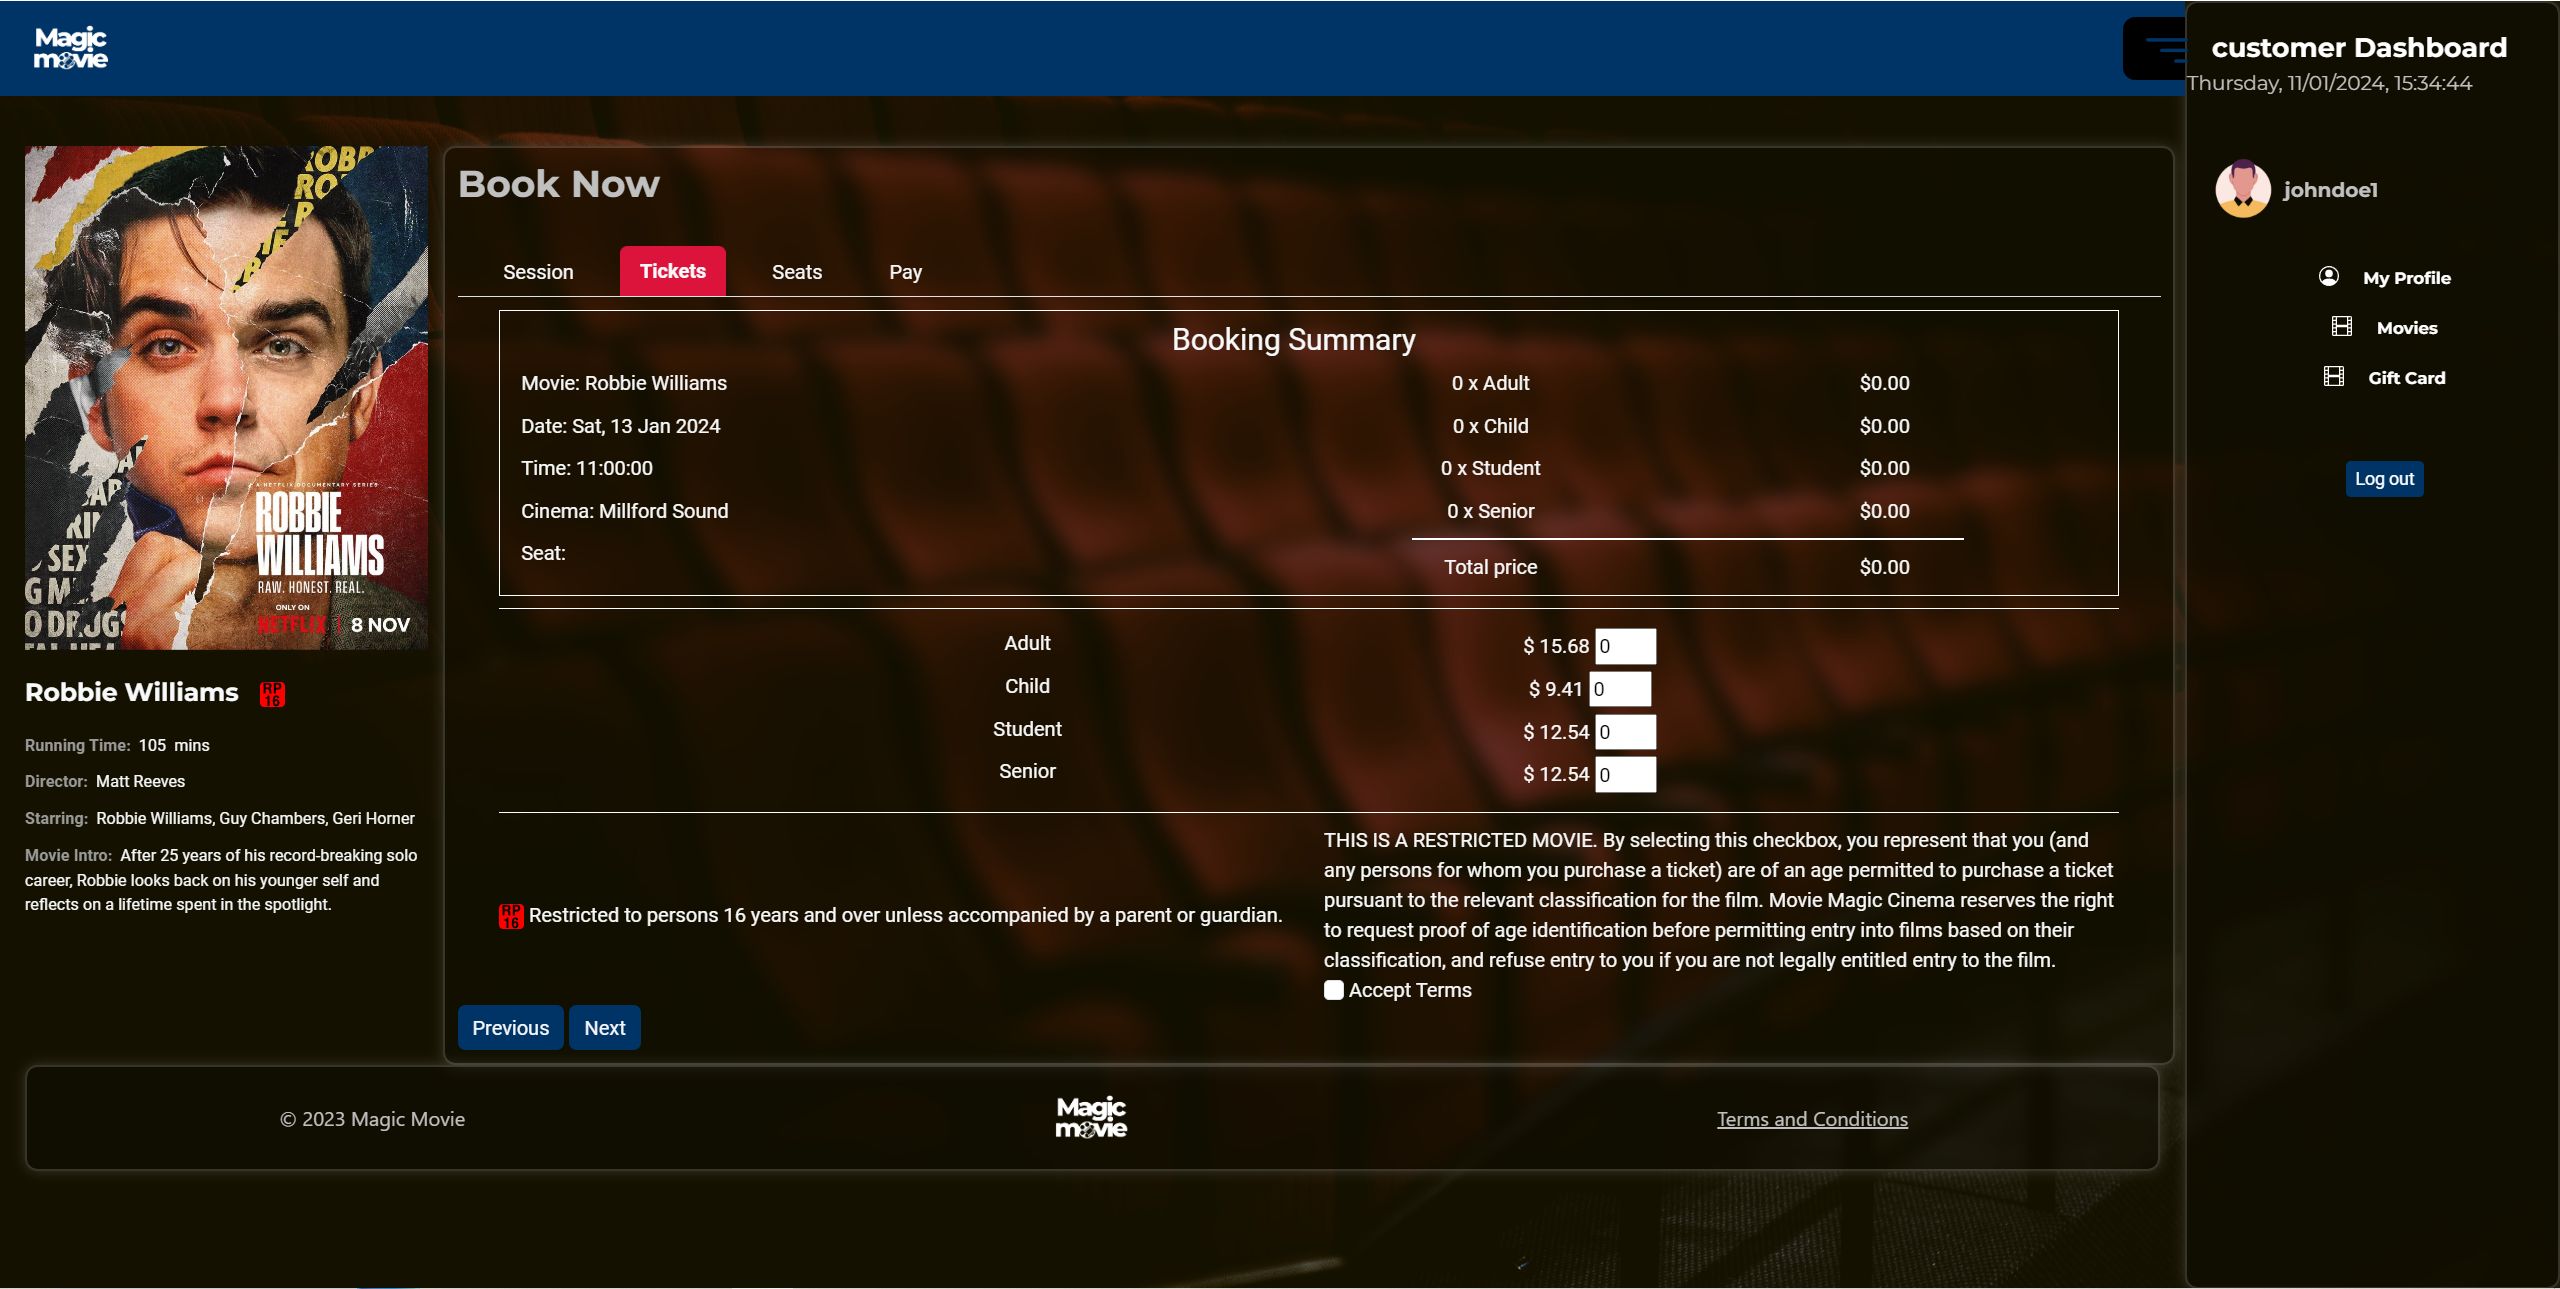Click the Student price '$ 12.54'
The image size is (2560, 1289).
coord(1555,732)
